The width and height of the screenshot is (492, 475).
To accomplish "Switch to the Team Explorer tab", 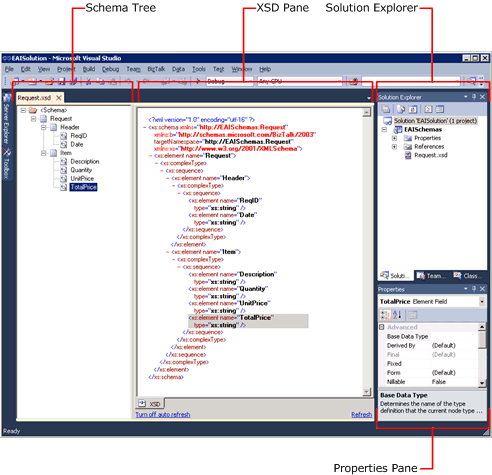I will coord(431,276).
